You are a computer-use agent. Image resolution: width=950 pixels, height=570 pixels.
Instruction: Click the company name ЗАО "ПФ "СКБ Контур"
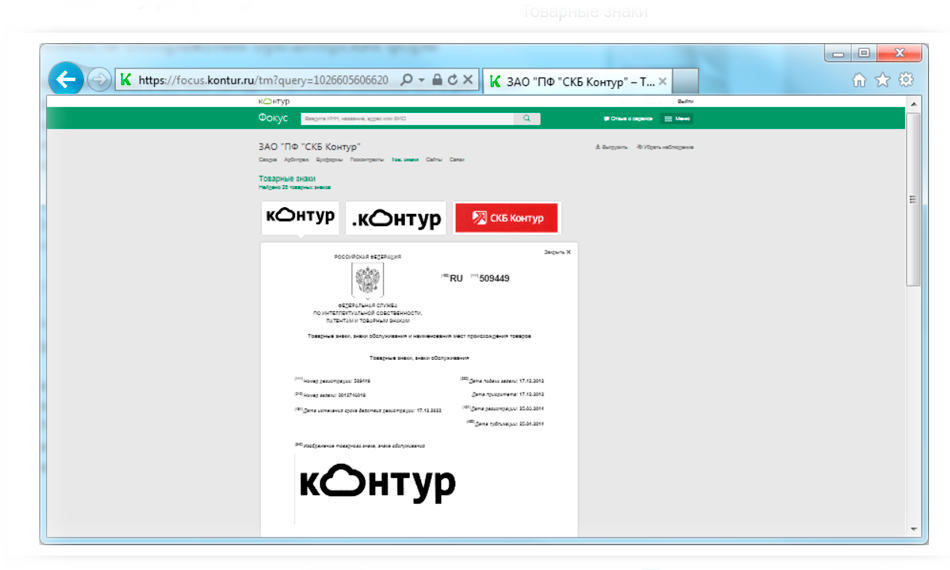pos(309,147)
